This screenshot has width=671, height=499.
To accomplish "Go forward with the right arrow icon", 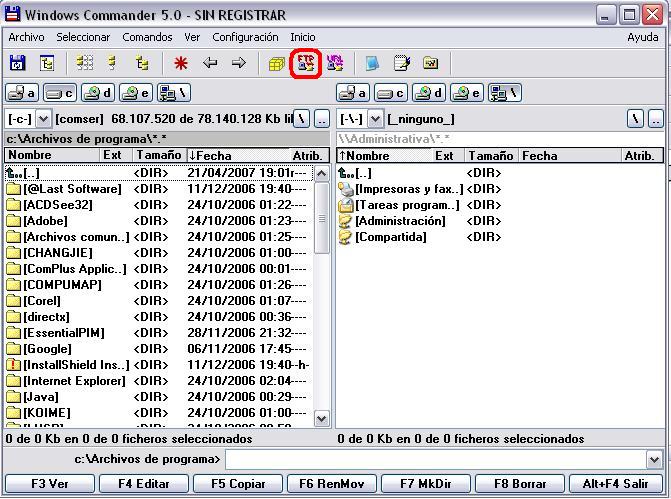I will (x=239, y=63).
